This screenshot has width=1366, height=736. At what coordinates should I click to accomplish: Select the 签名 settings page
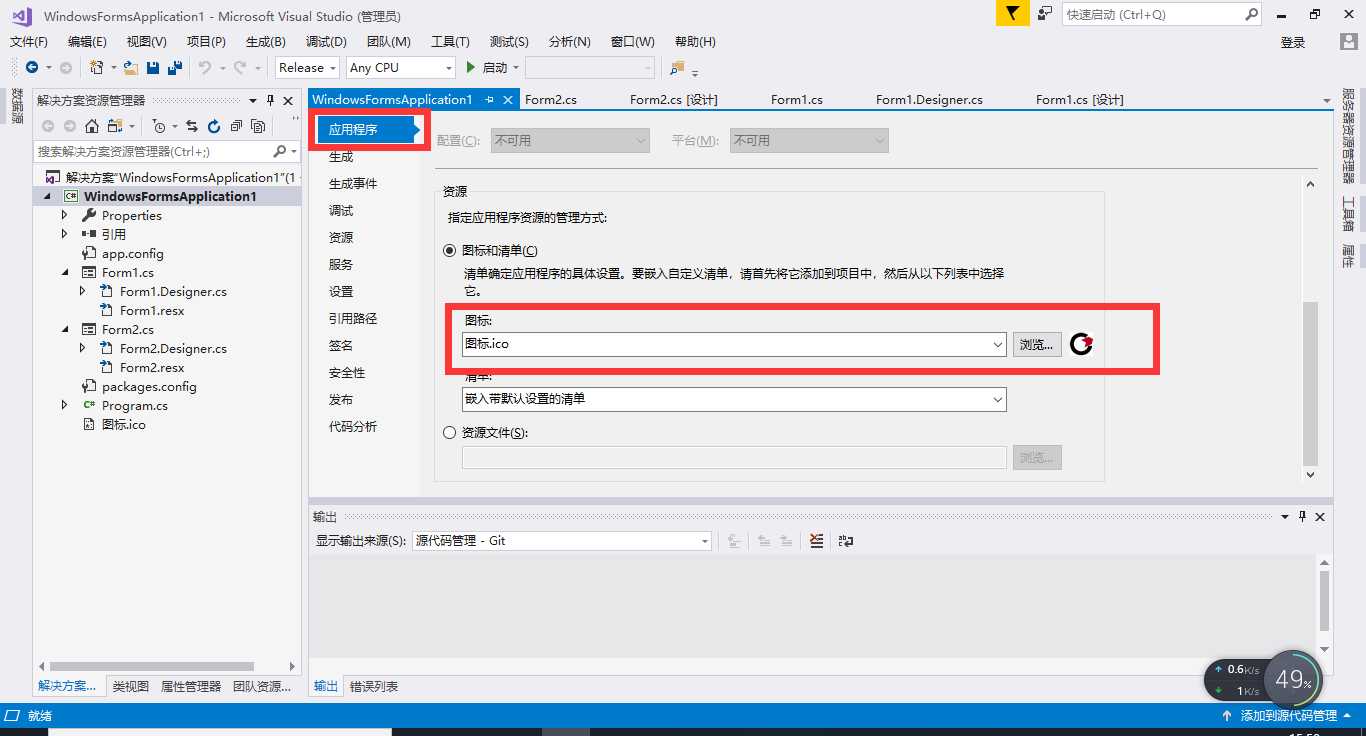pos(341,345)
